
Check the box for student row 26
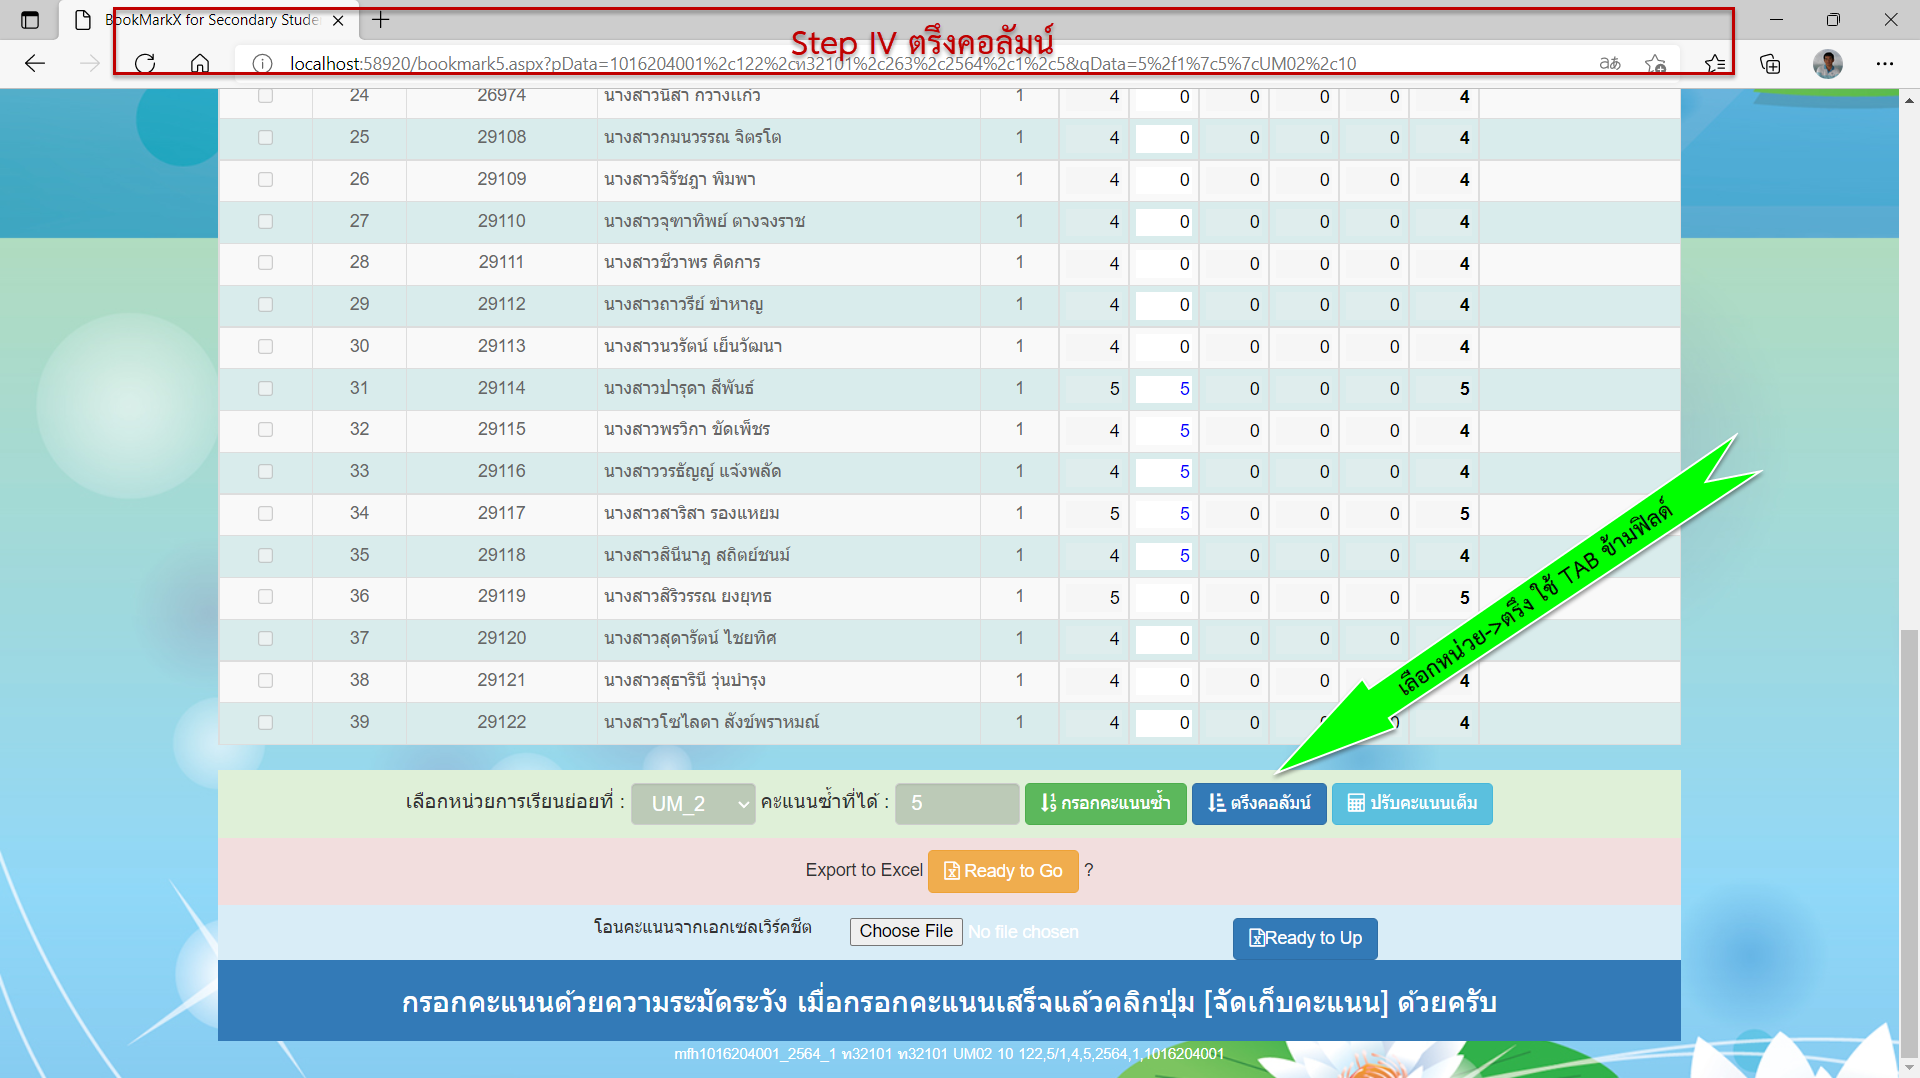(x=265, y=180)
